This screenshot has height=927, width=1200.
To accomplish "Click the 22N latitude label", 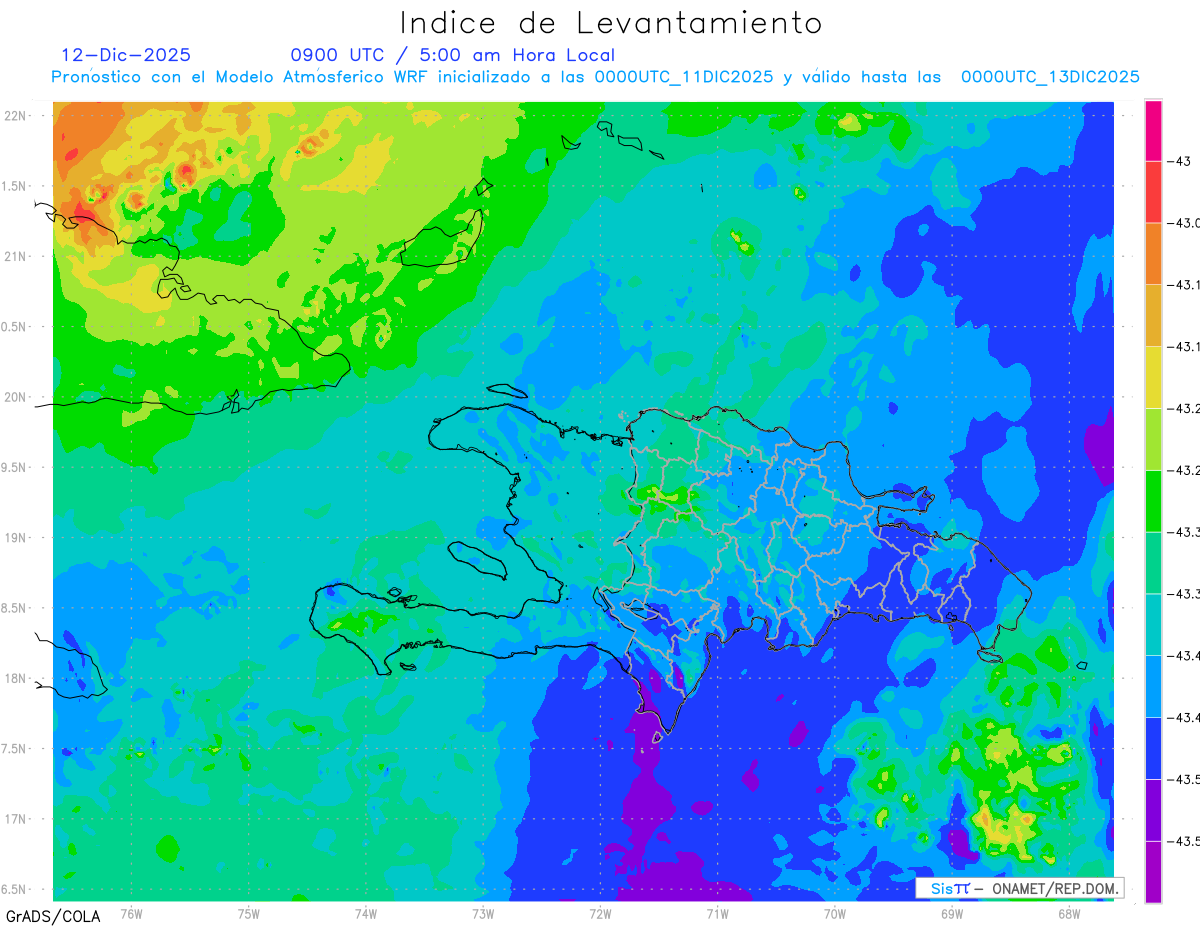I will (15, 116).
